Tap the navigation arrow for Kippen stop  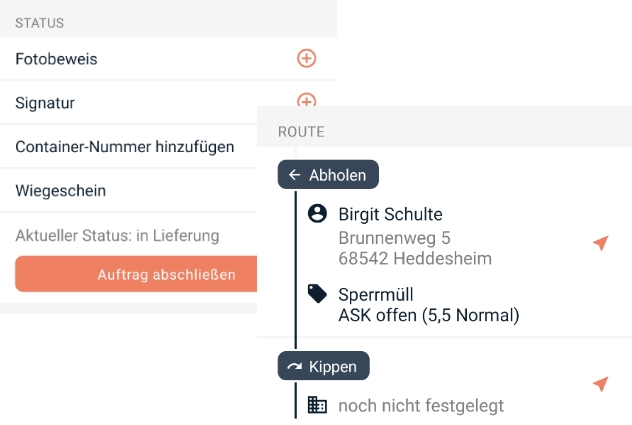(600, 384)
